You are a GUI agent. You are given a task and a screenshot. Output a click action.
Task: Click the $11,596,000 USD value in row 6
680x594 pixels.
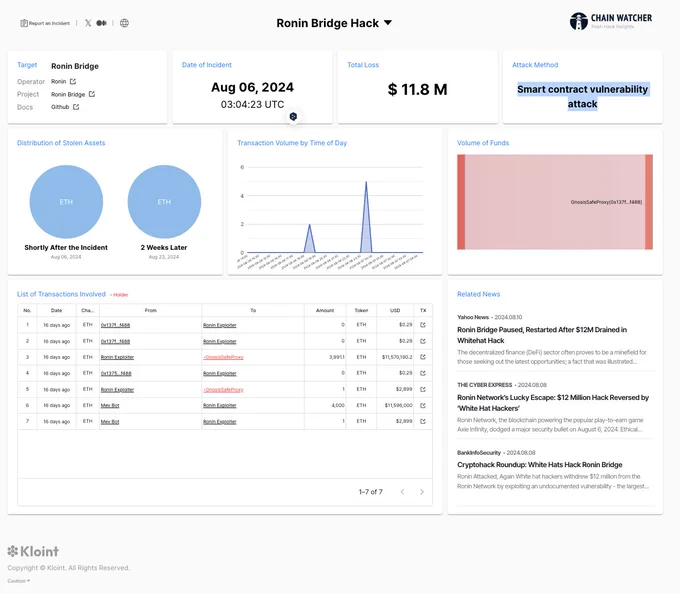[x=398, y=405]
